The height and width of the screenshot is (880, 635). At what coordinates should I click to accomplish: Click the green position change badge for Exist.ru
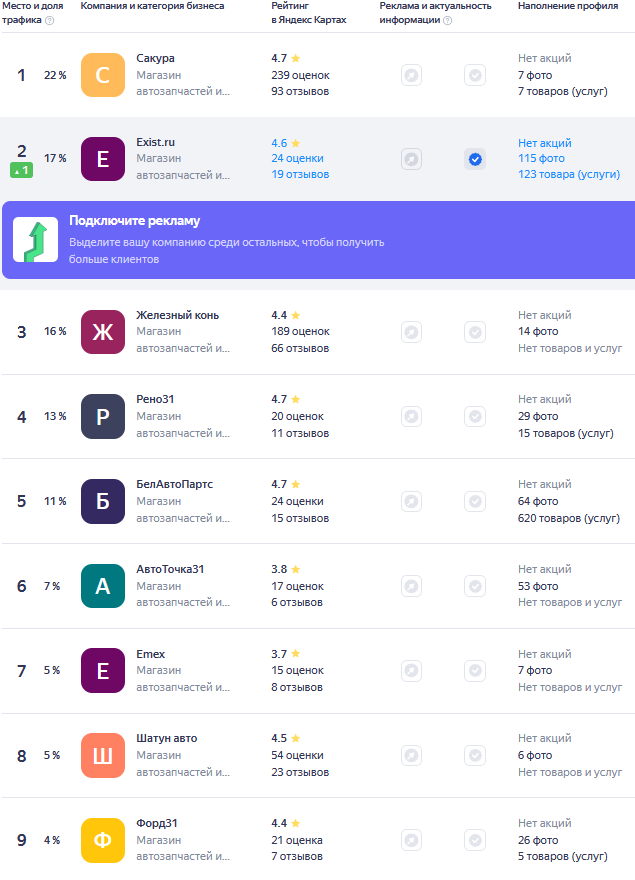coord(21,171)
